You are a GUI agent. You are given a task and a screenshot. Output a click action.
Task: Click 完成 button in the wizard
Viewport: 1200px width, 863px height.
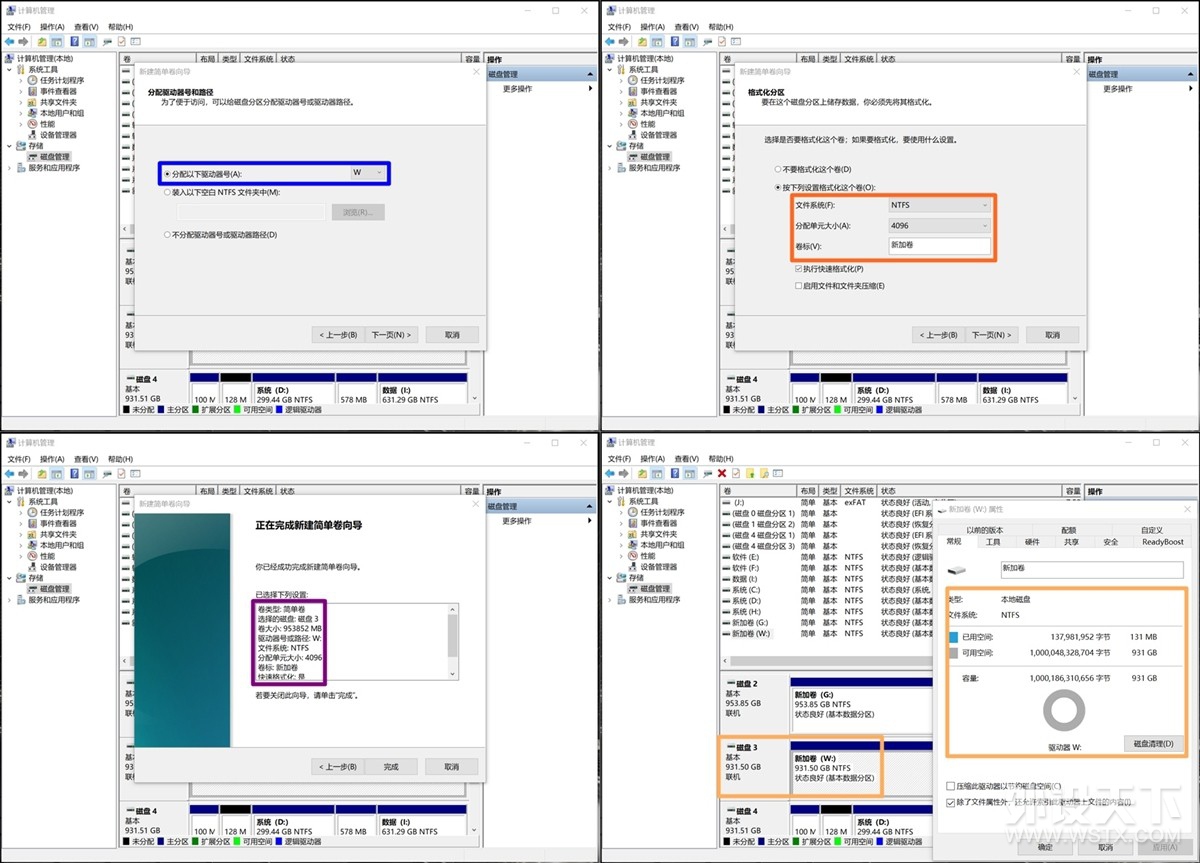(391, 767)
